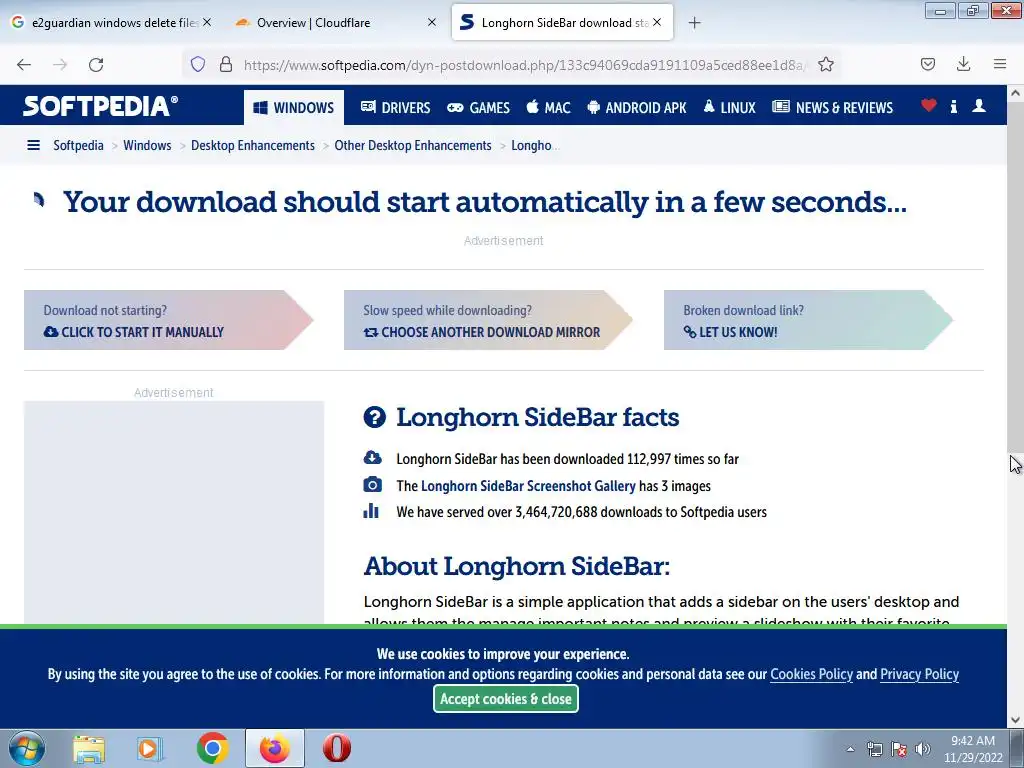1024x768 pixels.
Task: Open the Action Center flag icon
Action: click(899, 749)
